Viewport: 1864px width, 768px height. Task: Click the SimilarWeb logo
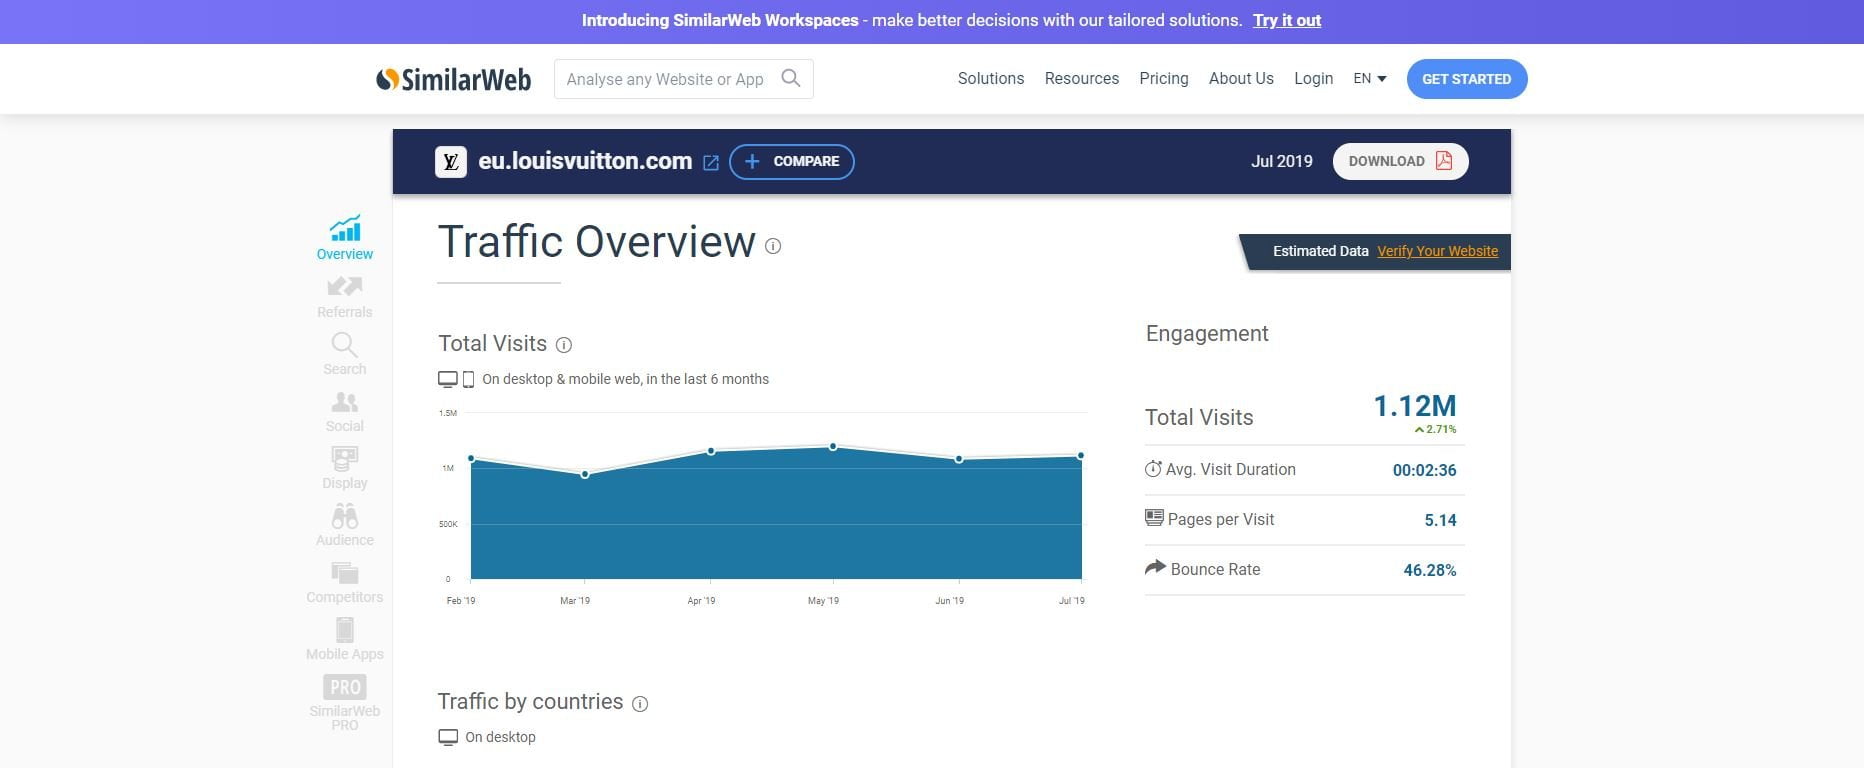tap(454, 79)
